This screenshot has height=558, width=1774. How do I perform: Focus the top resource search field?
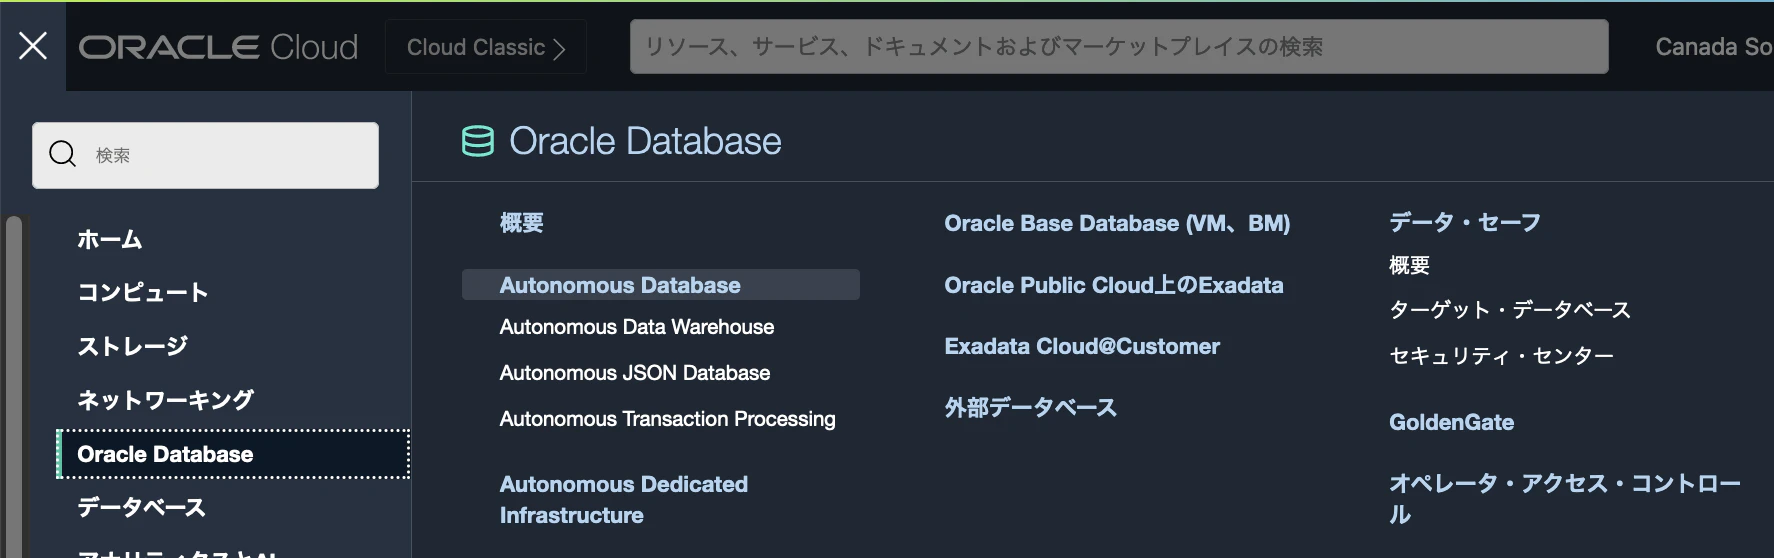[x=1119, y=47]
